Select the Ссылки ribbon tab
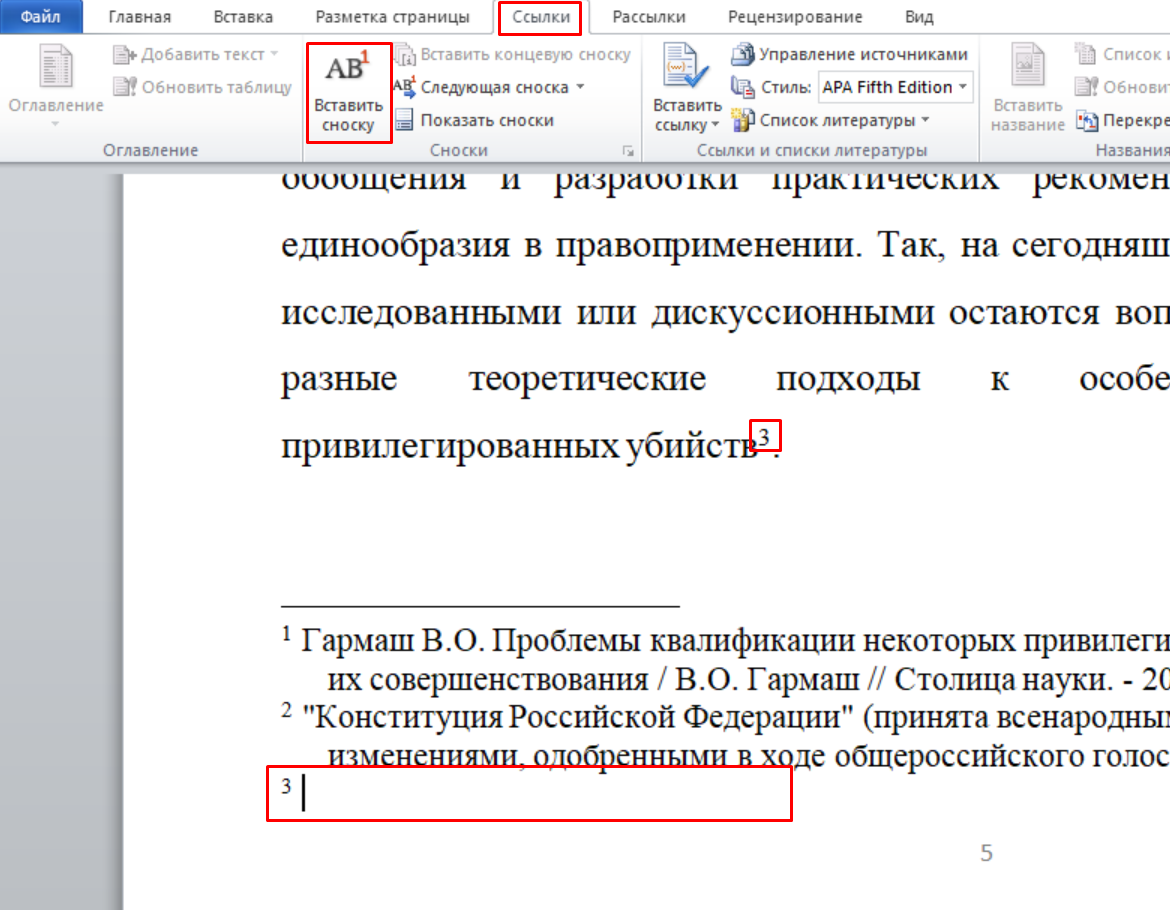 541,16
